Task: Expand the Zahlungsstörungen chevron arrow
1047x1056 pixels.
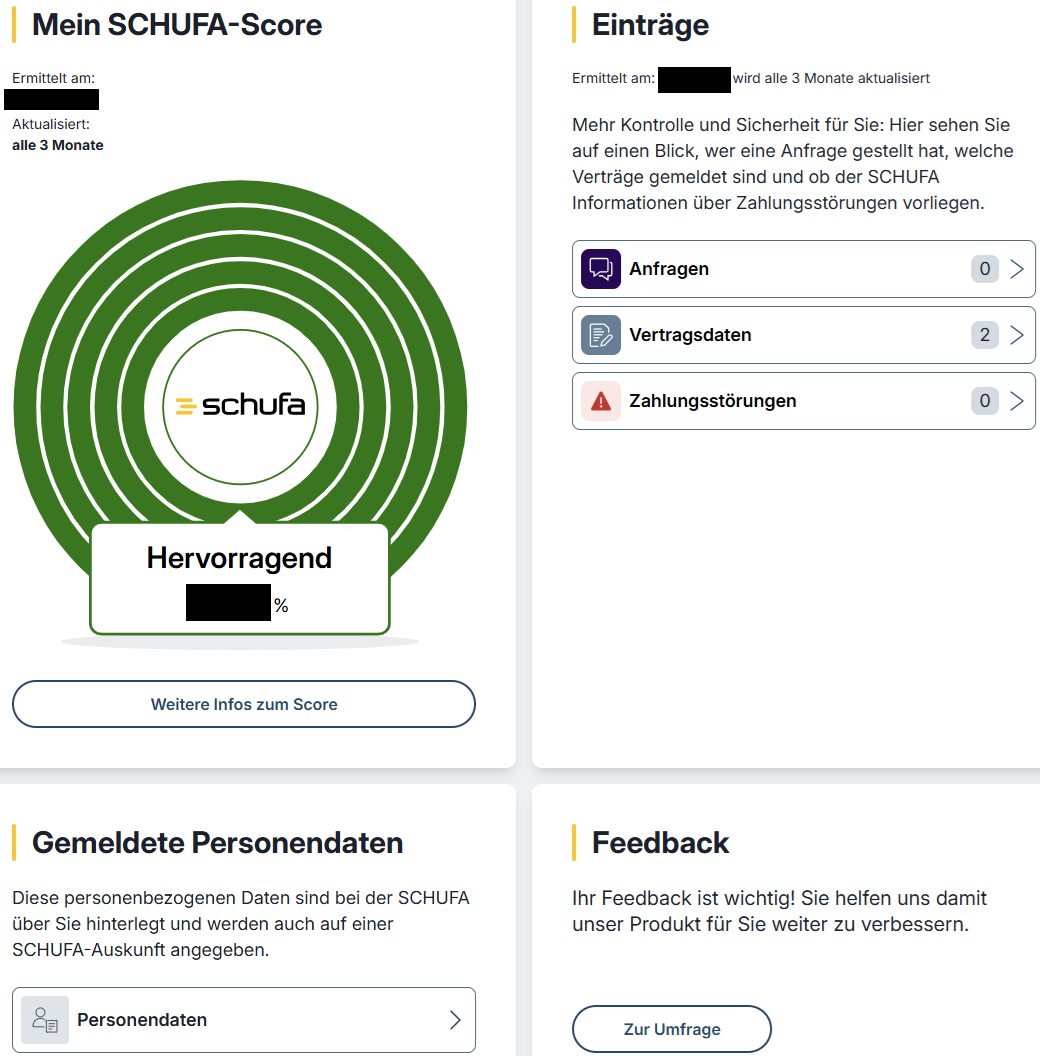Action: [x=1017, y=401]
